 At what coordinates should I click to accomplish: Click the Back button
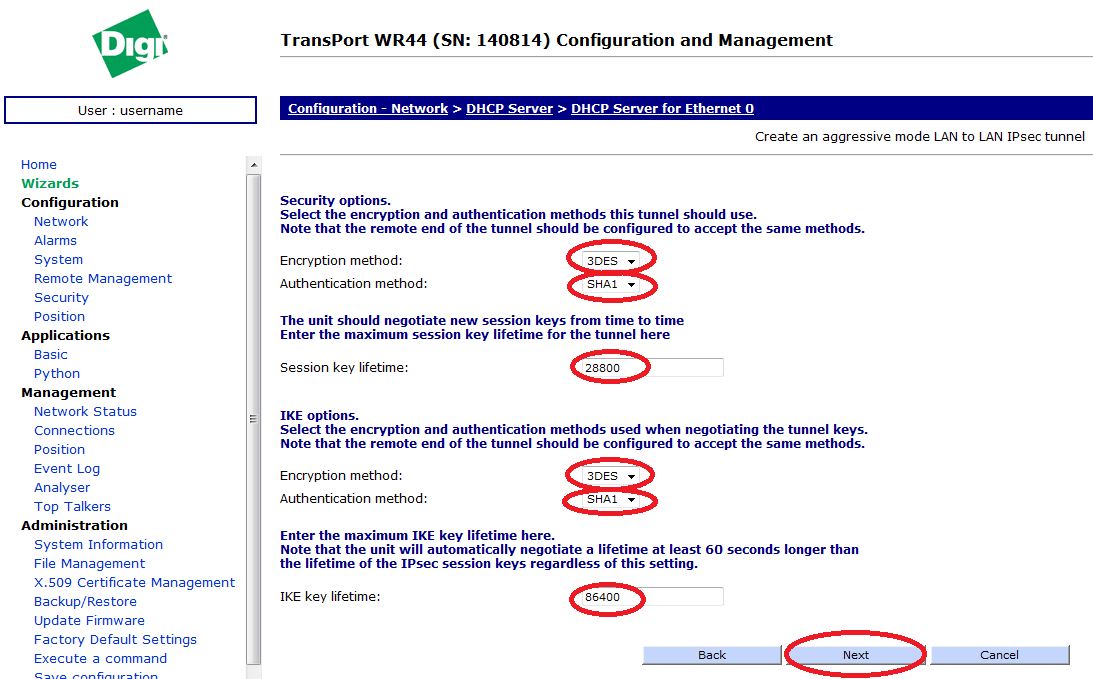(711, 655)
